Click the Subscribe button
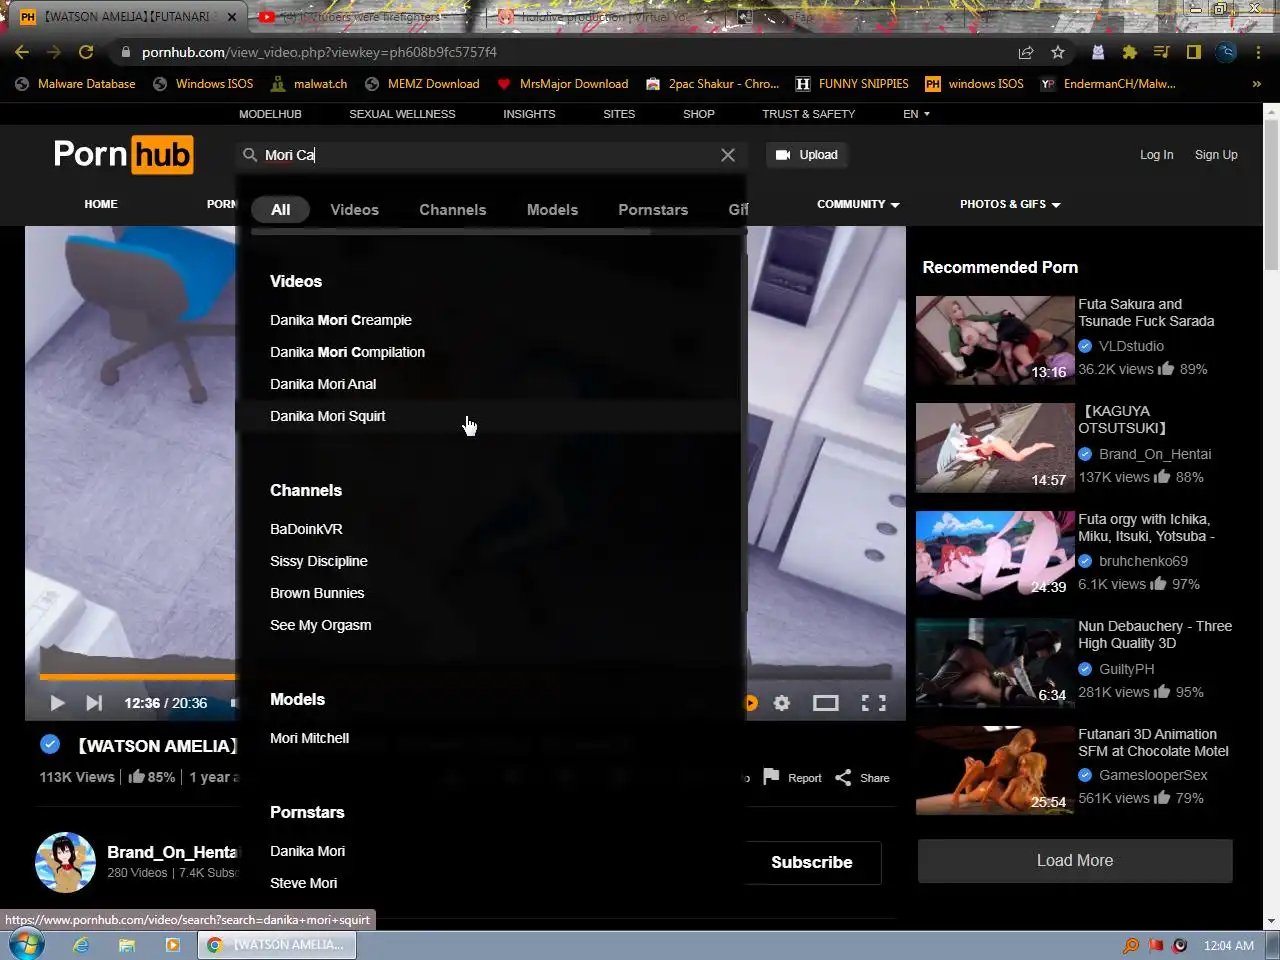1280x960 pixels. [x=812, y=862]
